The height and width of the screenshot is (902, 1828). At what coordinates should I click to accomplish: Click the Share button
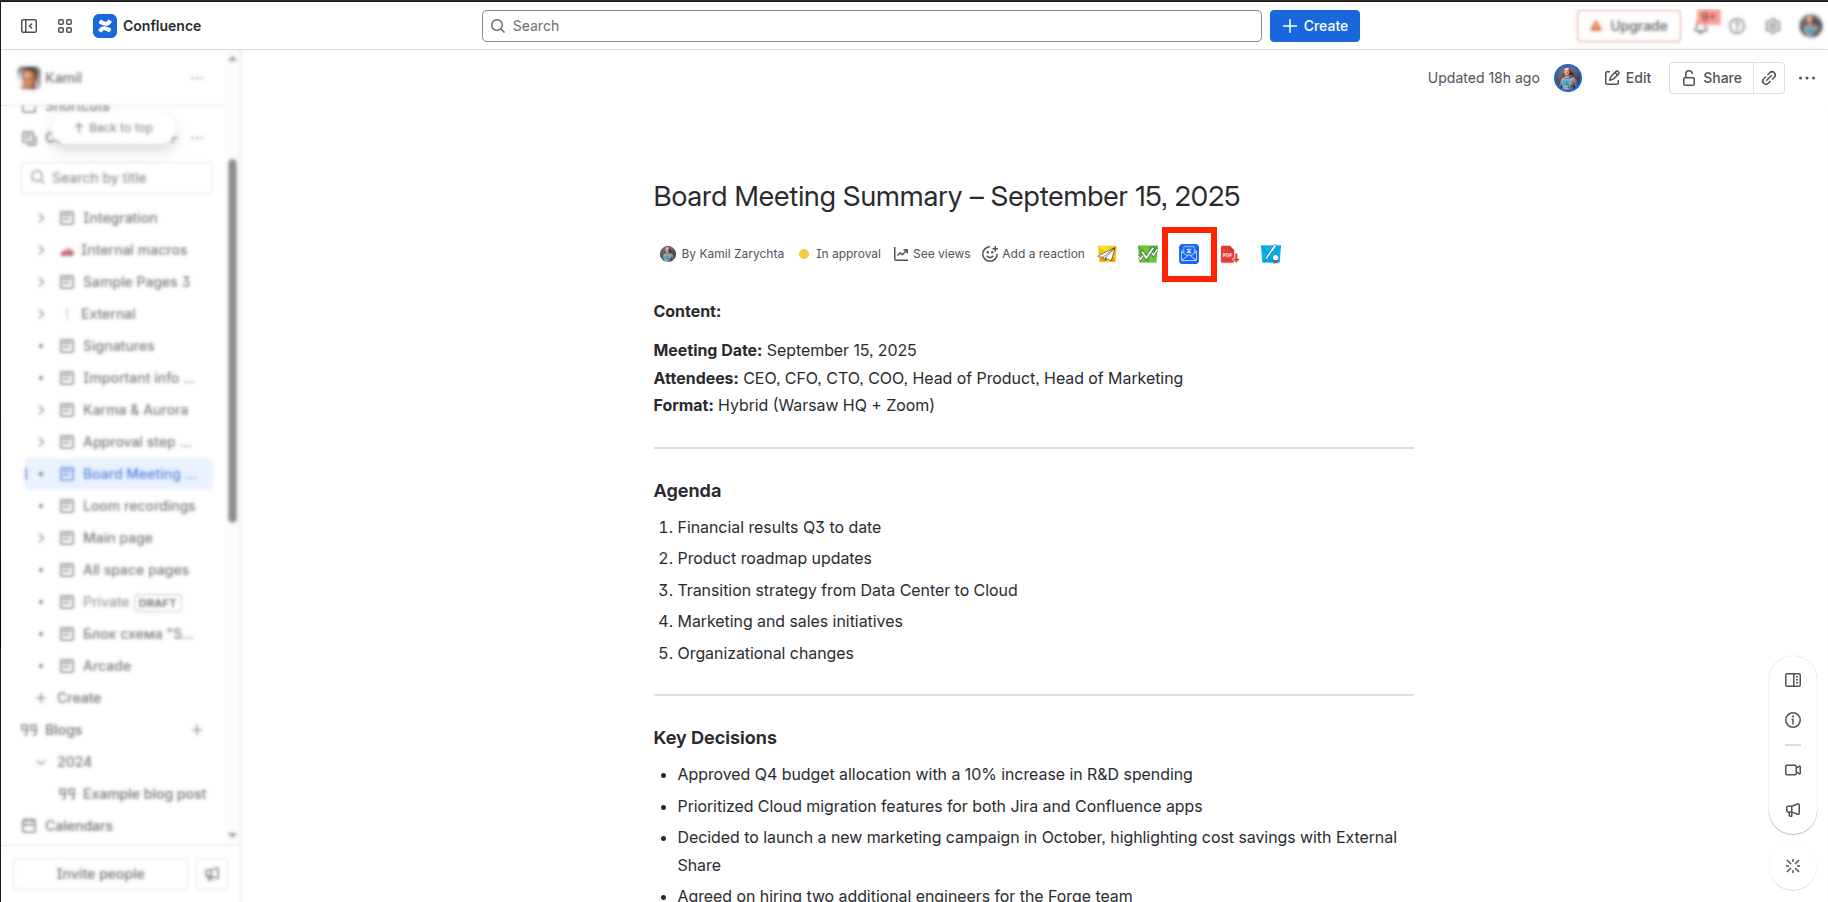[x=1711, y=78]
